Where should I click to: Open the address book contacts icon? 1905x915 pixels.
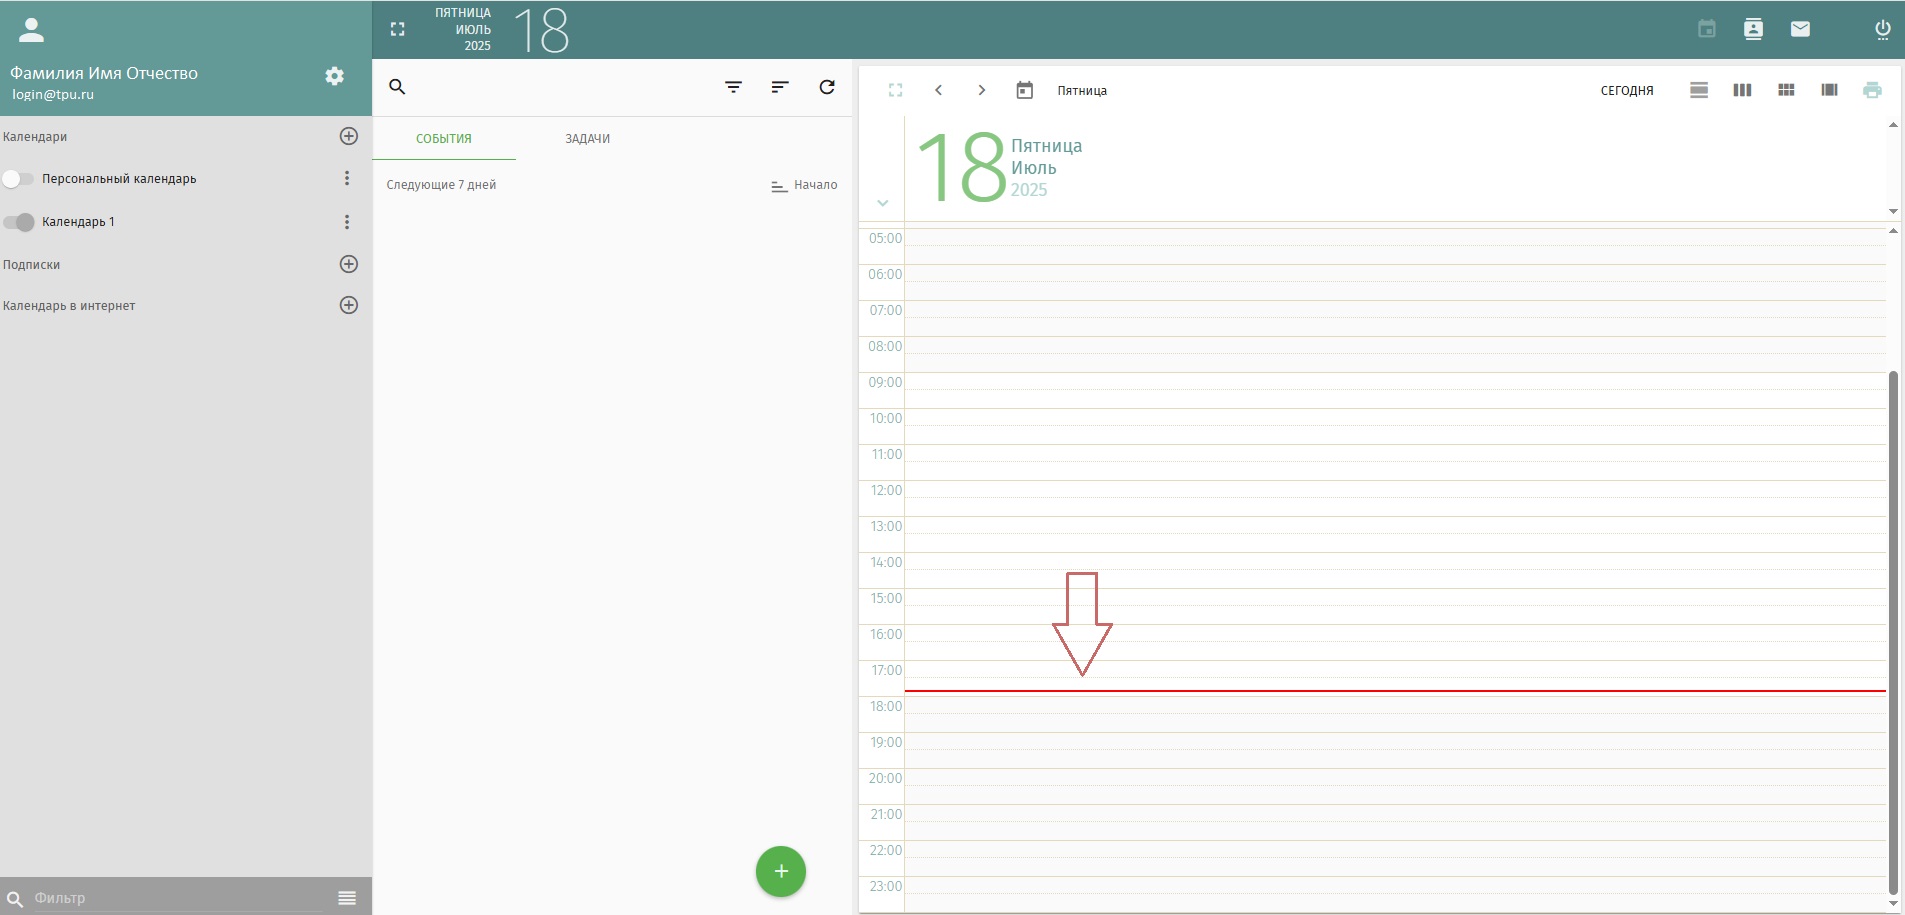coord(1753,29)
